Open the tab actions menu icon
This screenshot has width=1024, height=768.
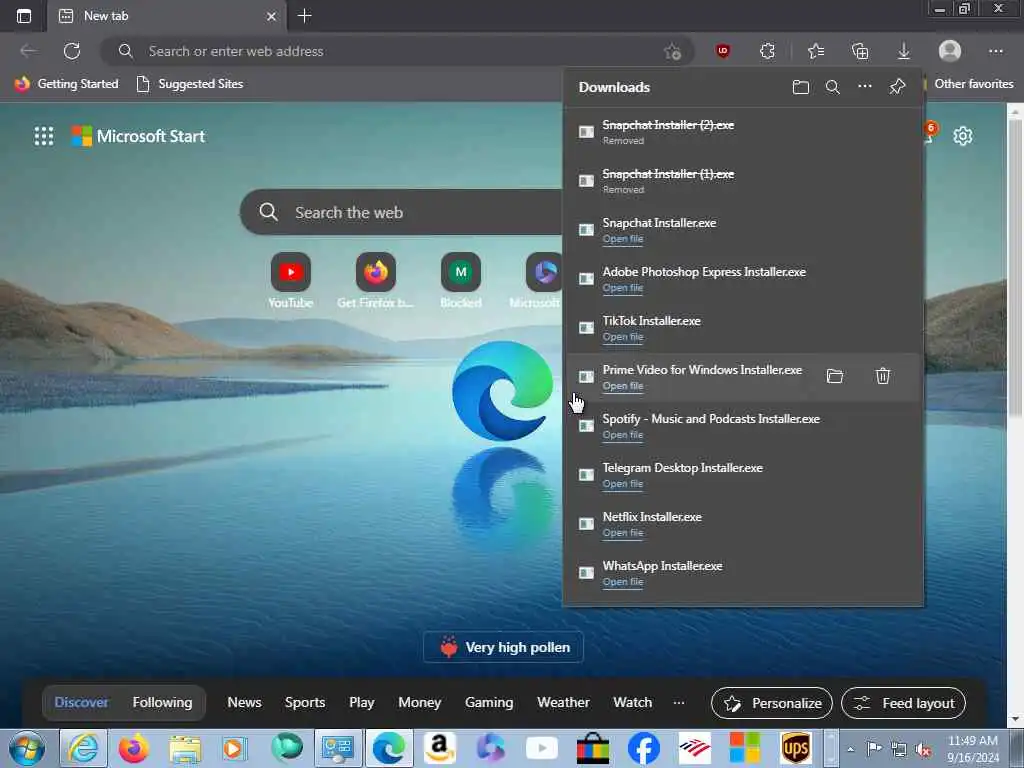(x=24, y=16)
